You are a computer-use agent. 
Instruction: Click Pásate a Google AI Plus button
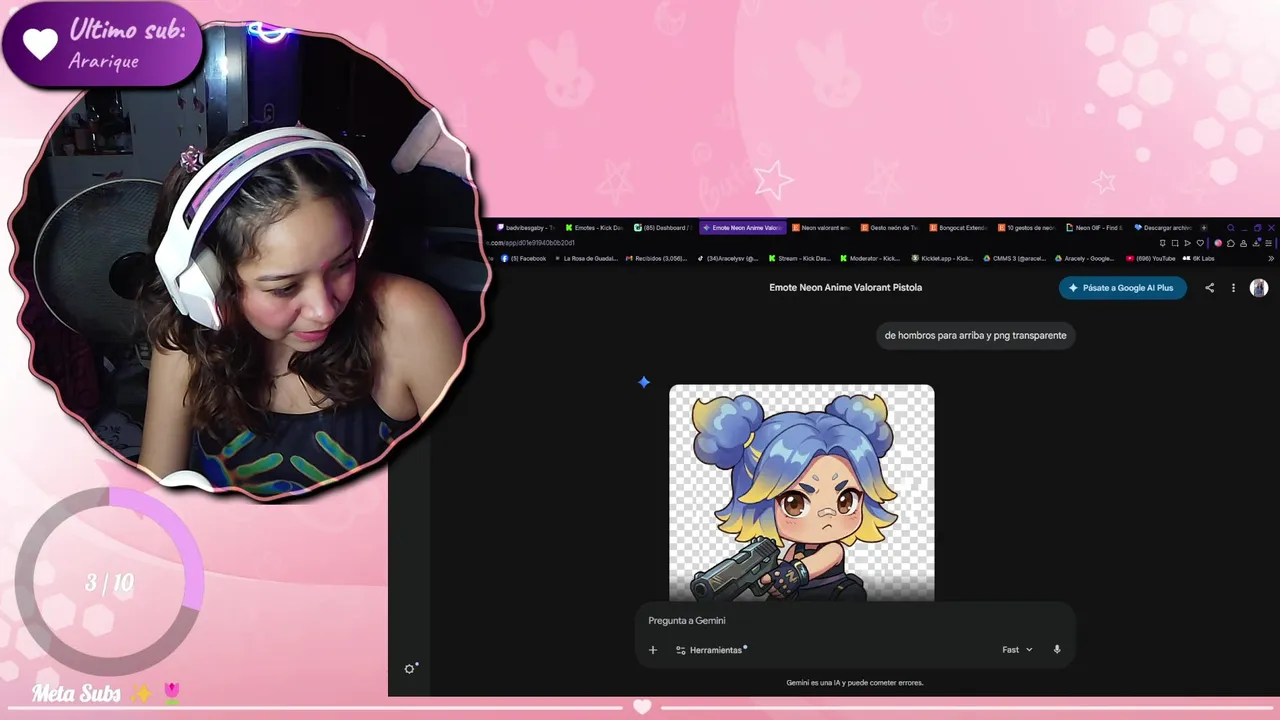click(x=1123, y=288)
